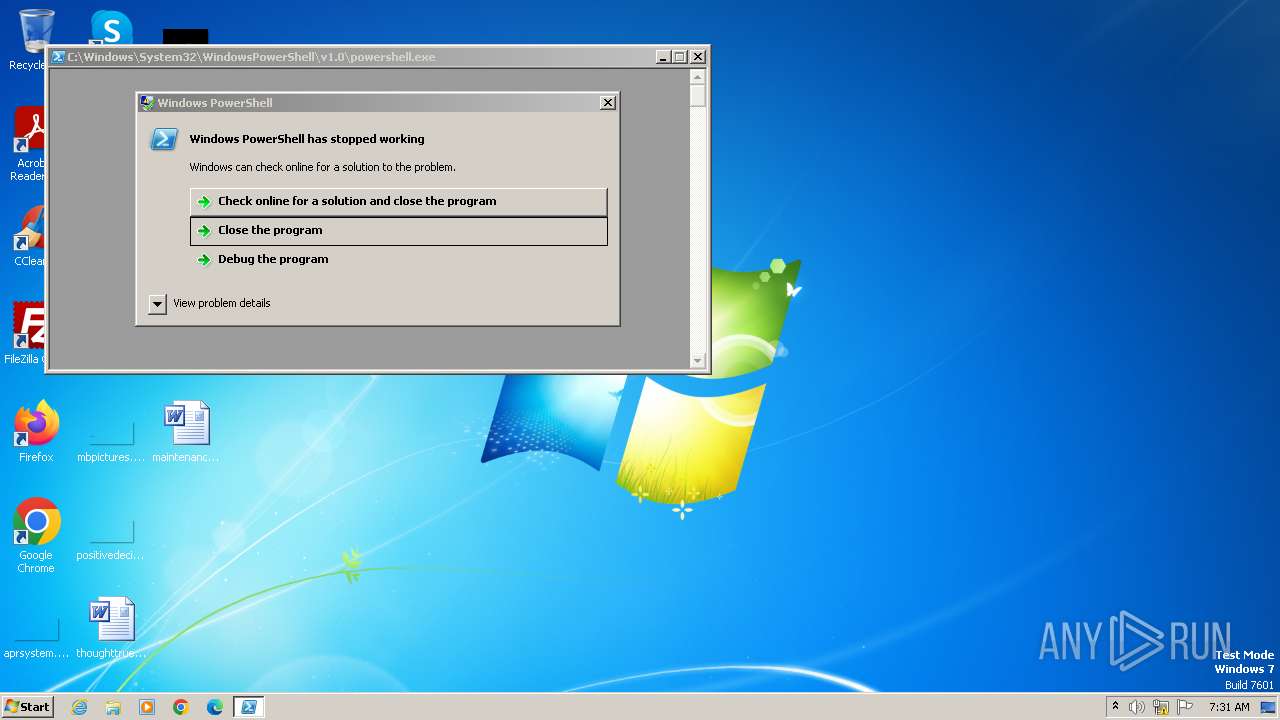Click the 7:31 AM clock
This screenshot has width=1280, height=720.
pyautogui.click(x=1229, y=707)
